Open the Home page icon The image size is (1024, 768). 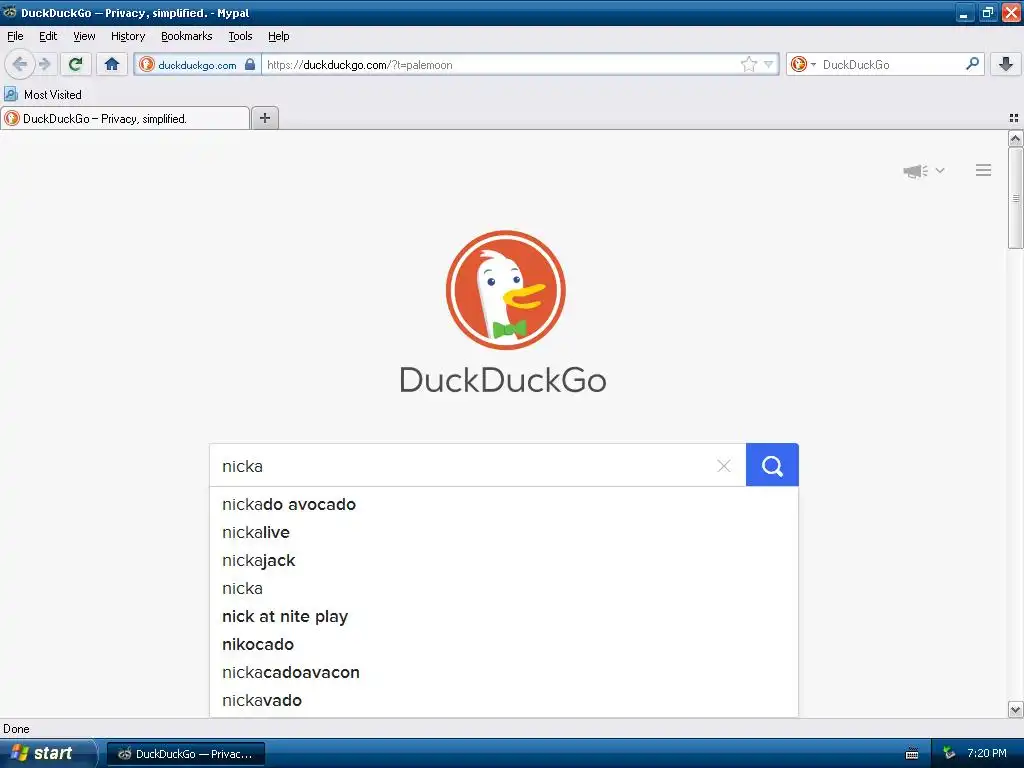112,64
